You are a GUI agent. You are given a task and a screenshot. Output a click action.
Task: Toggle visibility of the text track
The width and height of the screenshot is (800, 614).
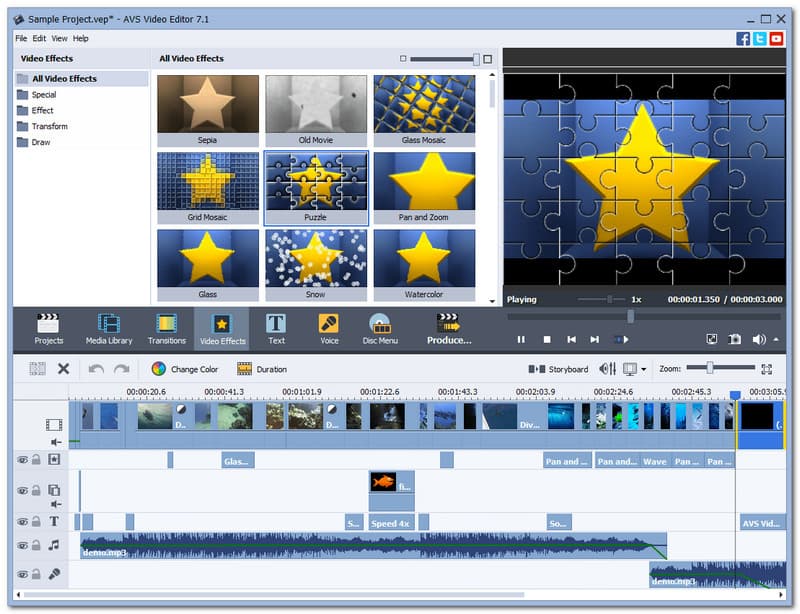coord(22,522)
